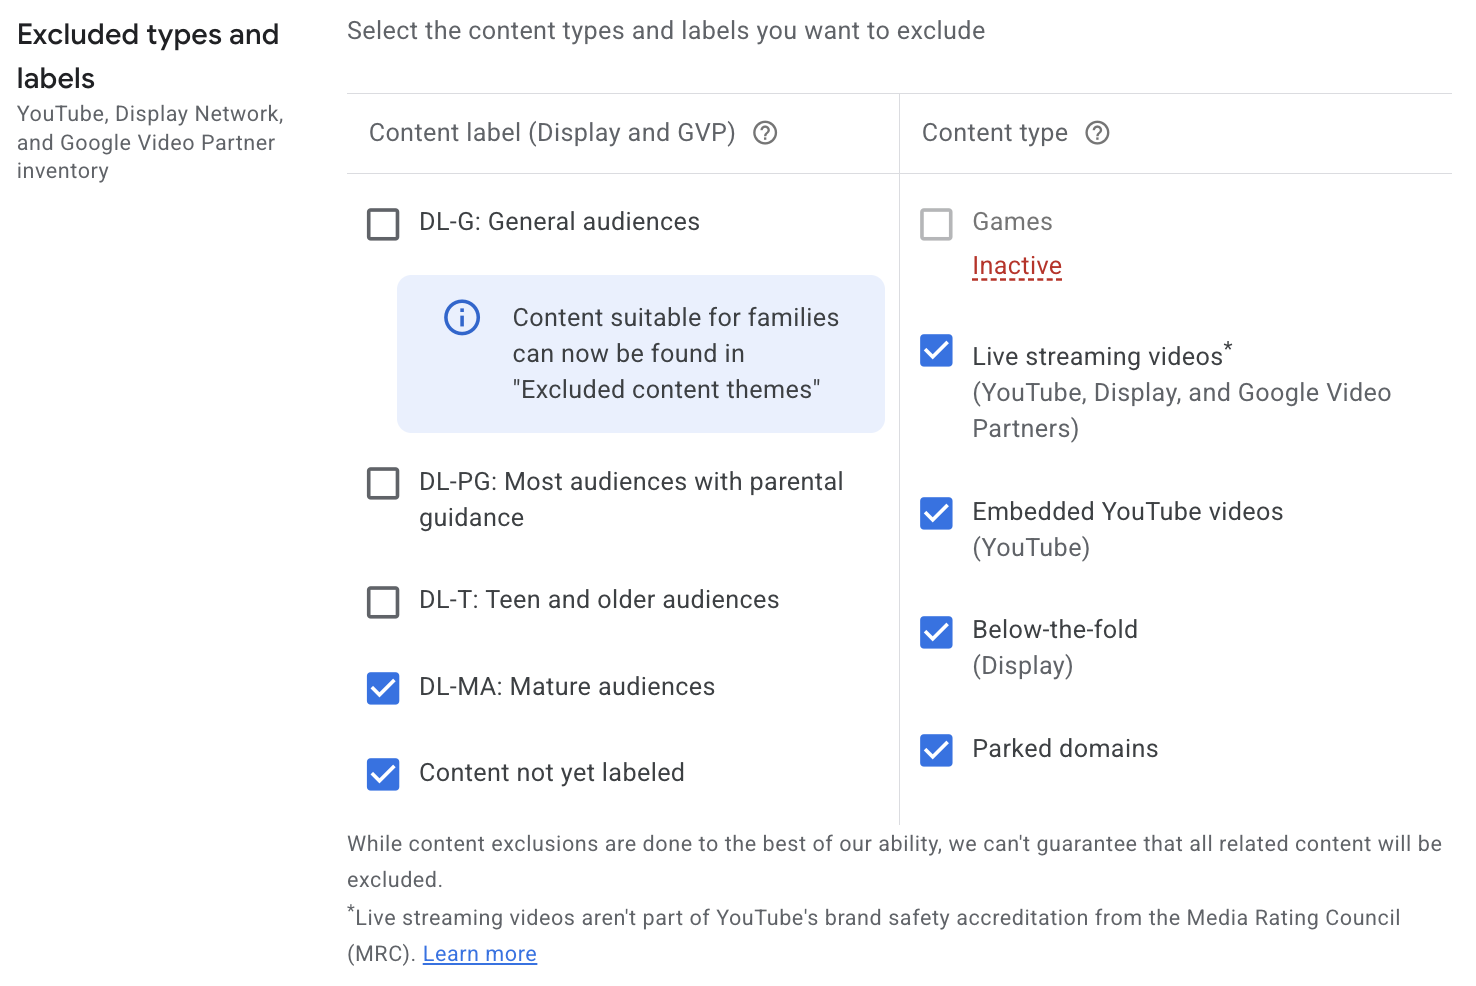Viewport: 1476px width, 986px height.
Task: Uncheck the Parked domains exclusion
Action: [936, 750]
